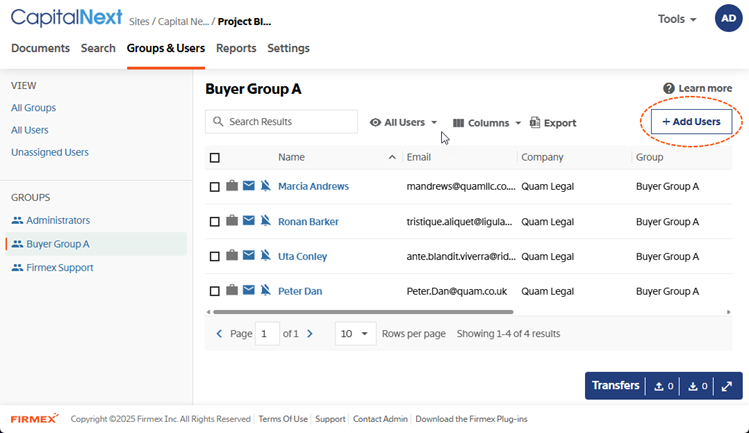Click the Support footer link
Image resolution: width=749 pixels, height=433 pixels.
click(x=330, y=419)
